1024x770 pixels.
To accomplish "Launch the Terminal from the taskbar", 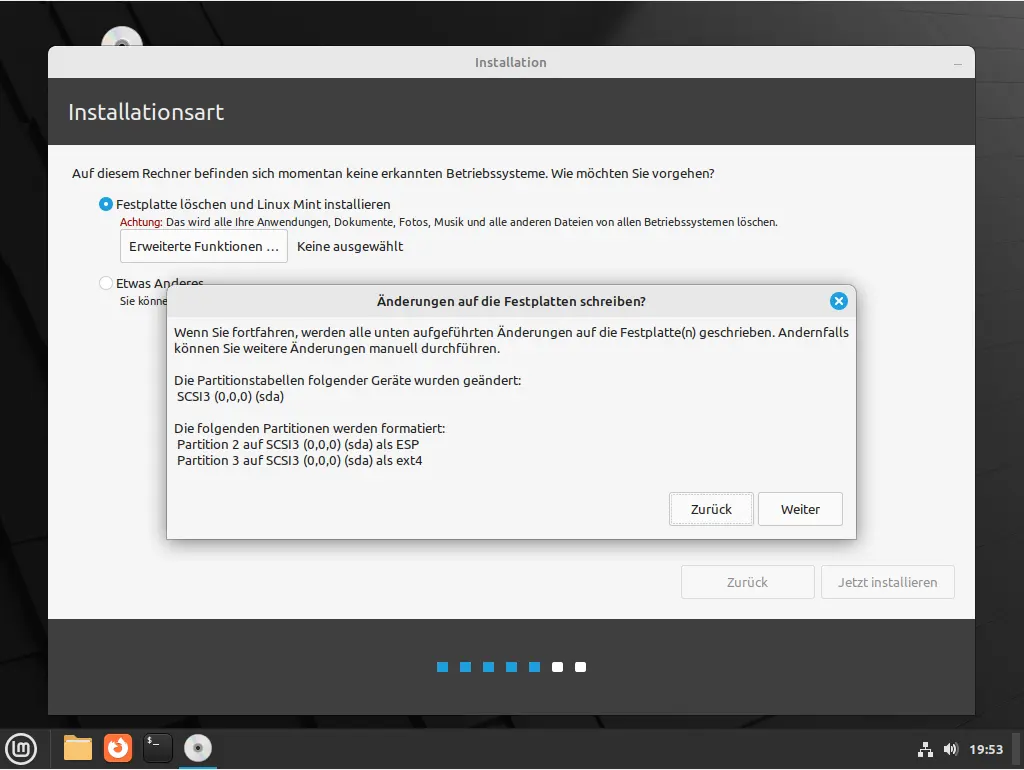I will coord(158,748).
